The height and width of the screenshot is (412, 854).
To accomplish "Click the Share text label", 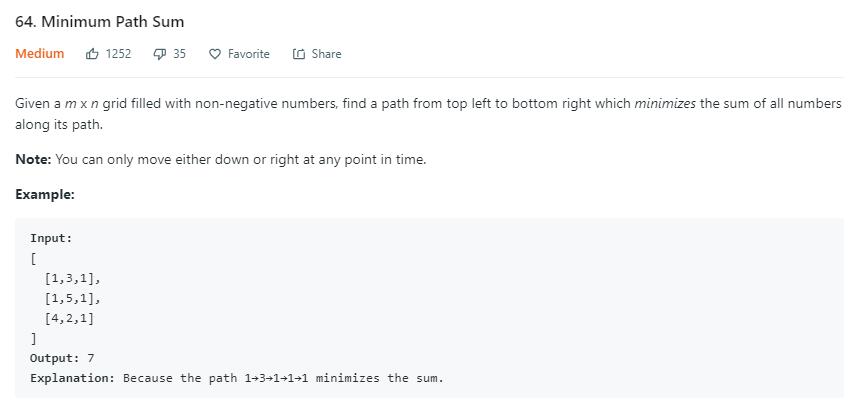I will pos(326,54).
